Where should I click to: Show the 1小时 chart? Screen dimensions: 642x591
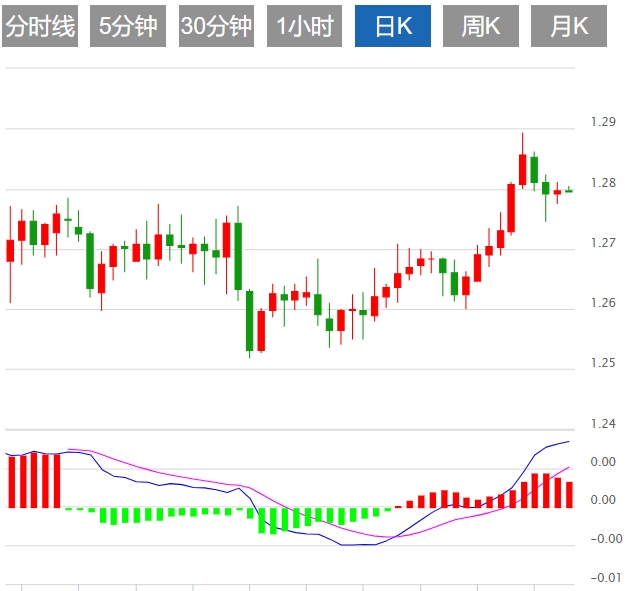[x=304, y=27]
